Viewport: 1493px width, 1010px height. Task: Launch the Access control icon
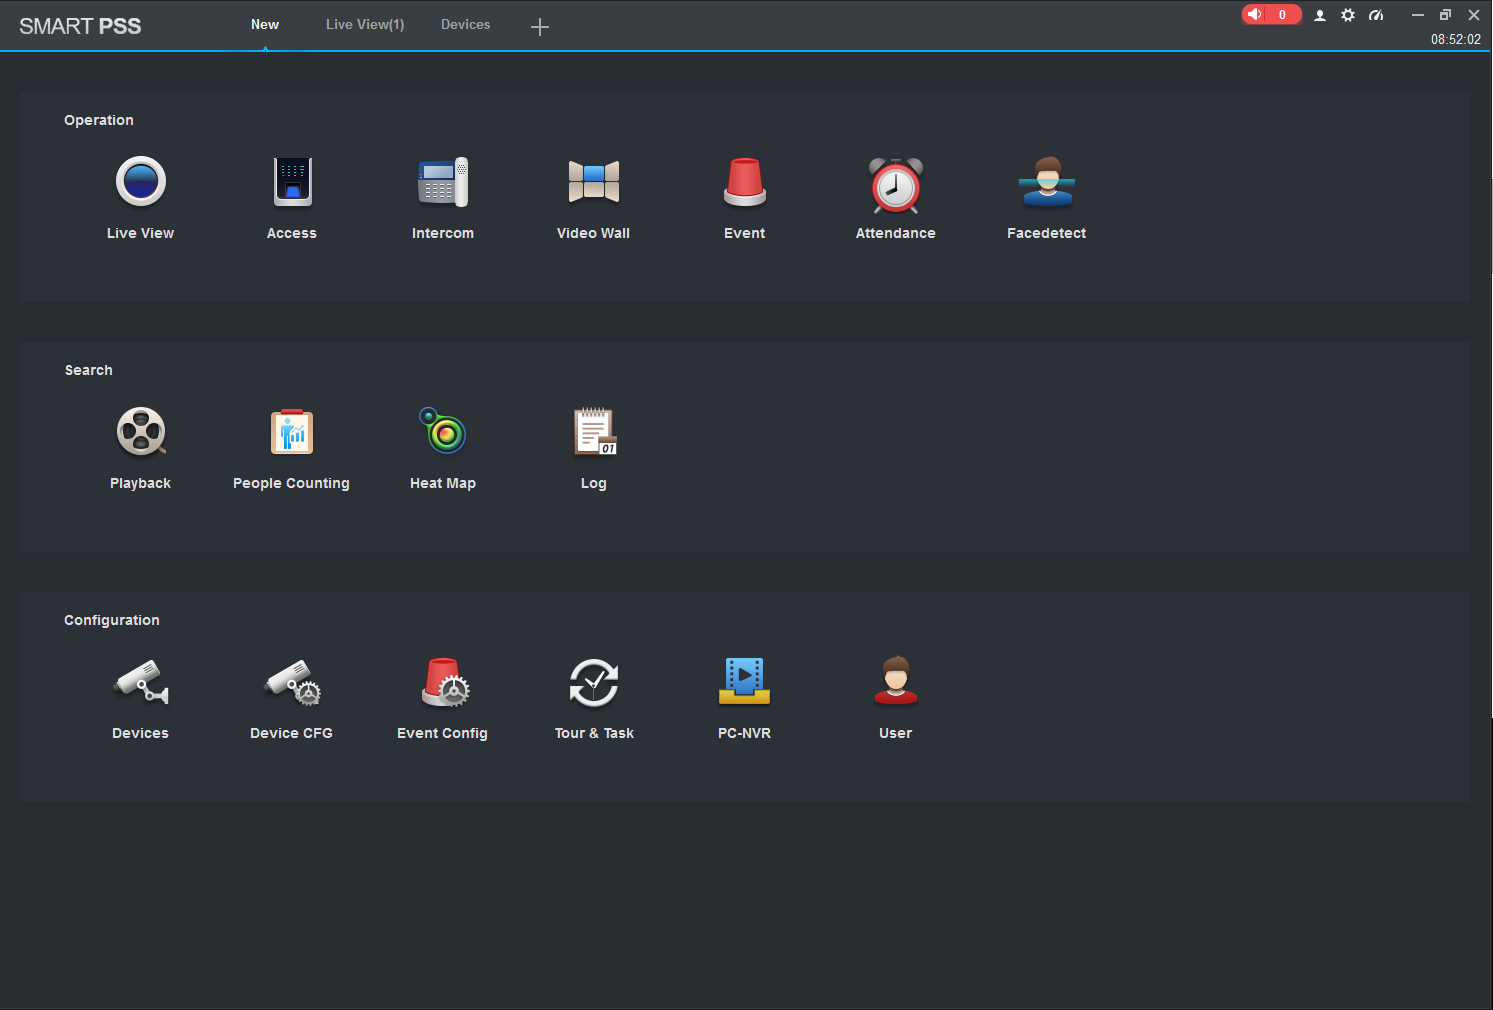pos(293,182)
